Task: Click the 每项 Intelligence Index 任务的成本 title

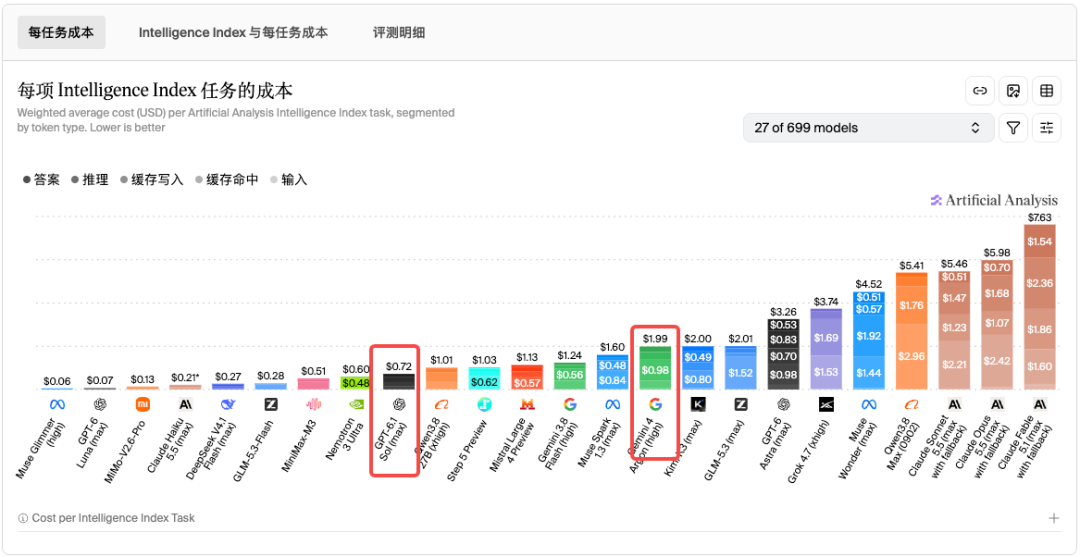Action: coord(155,91)
